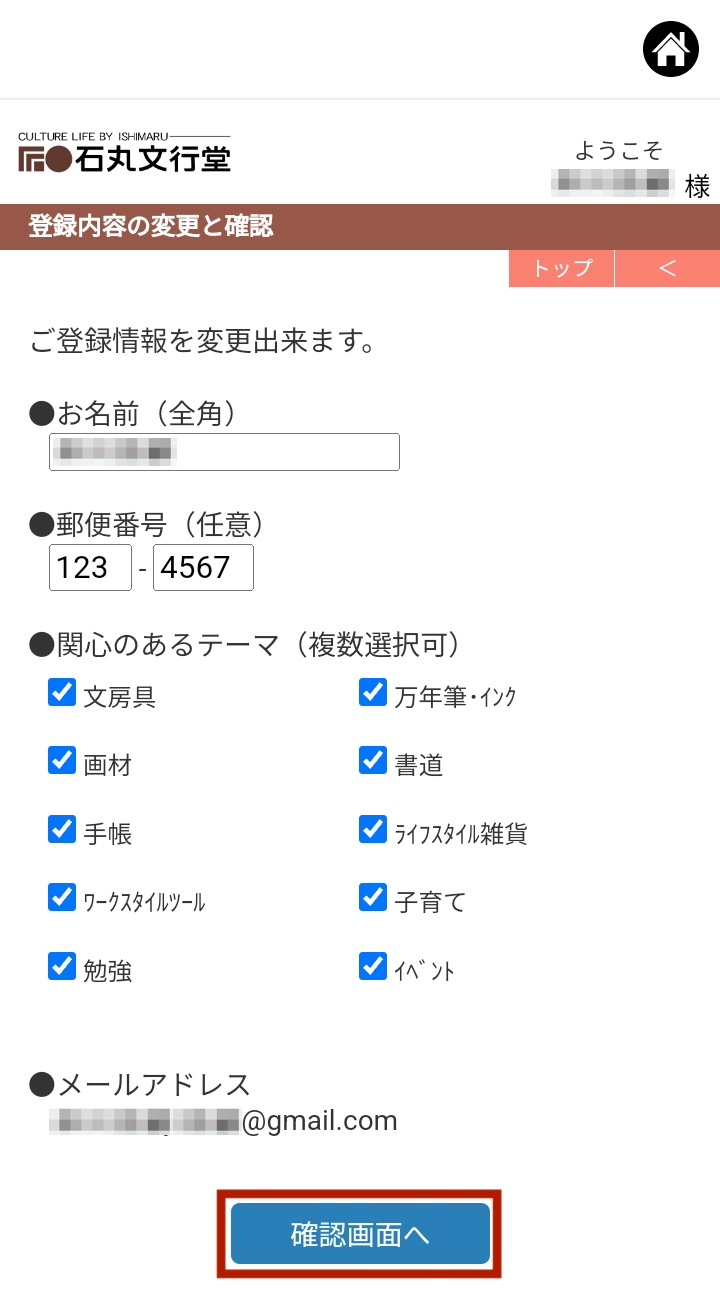The width and height of the screenshot is (720, 1291).
Task: Return to トップ page
Action: pos(561,268)
